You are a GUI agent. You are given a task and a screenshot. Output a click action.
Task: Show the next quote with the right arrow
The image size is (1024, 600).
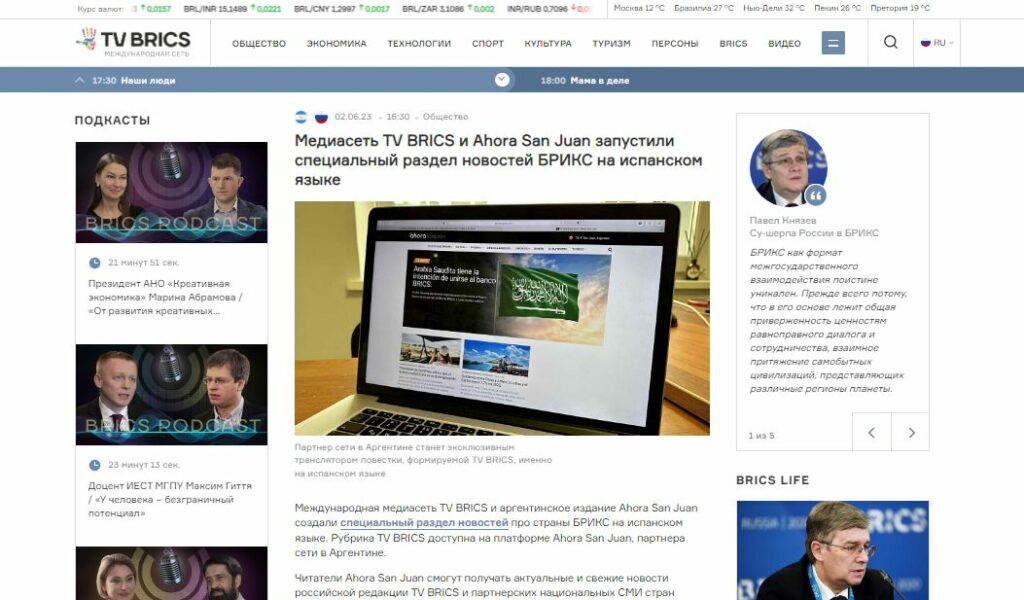(911, 432)
